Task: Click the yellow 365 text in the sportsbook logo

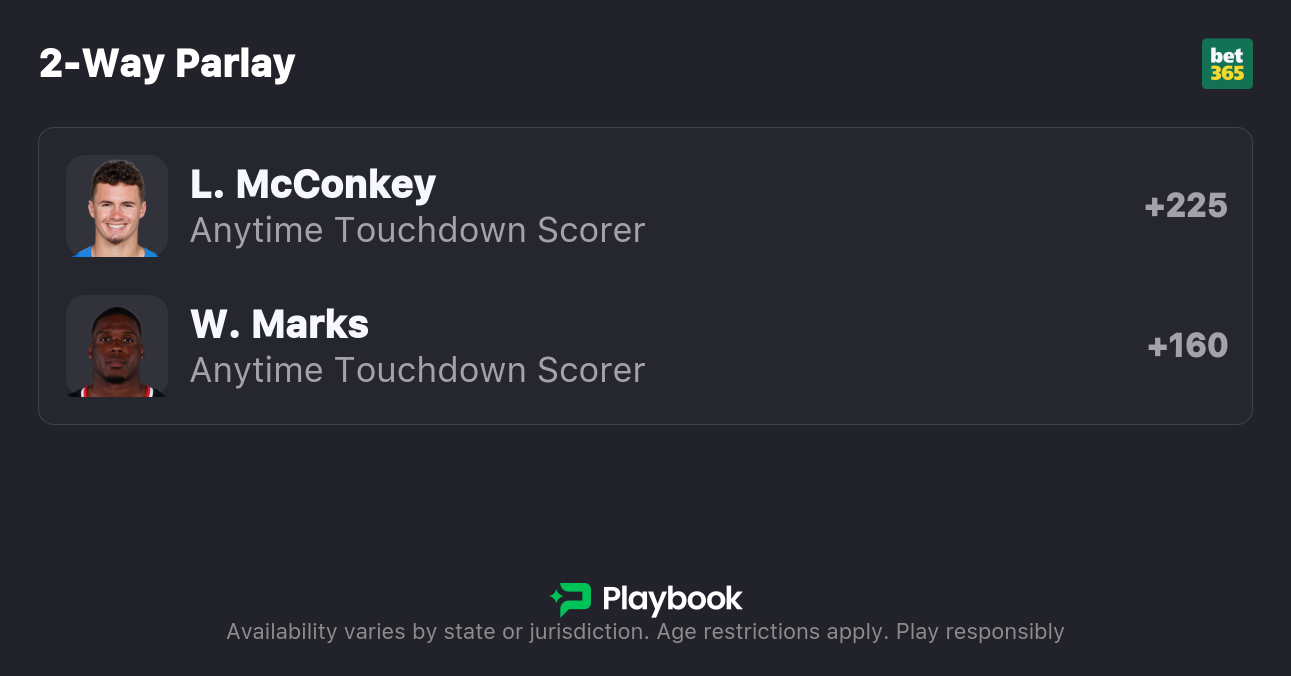Action: pyautogui.click(x=1227, y=74)
